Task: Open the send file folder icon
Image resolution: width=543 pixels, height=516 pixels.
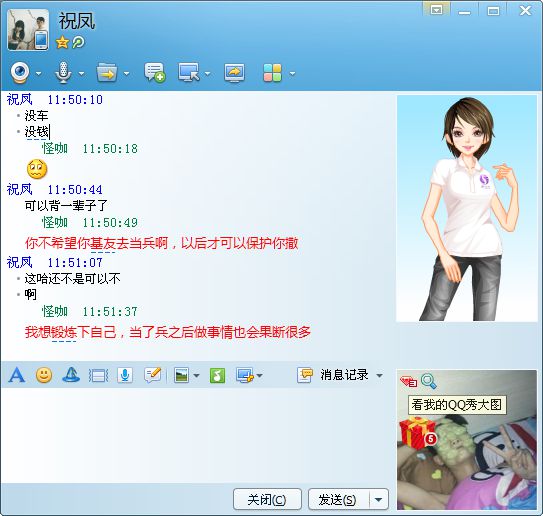Action: [x=107, y=73]
